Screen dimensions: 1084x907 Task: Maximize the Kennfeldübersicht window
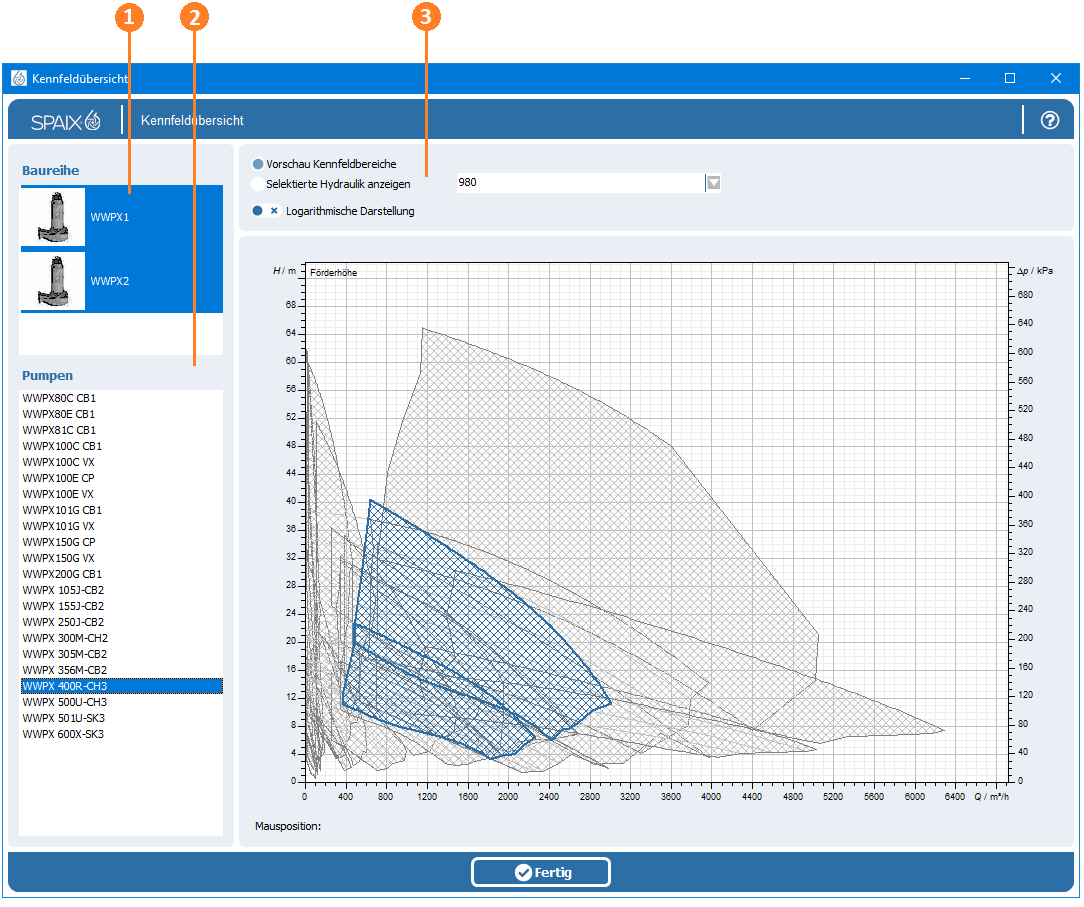coord(1010,78)
